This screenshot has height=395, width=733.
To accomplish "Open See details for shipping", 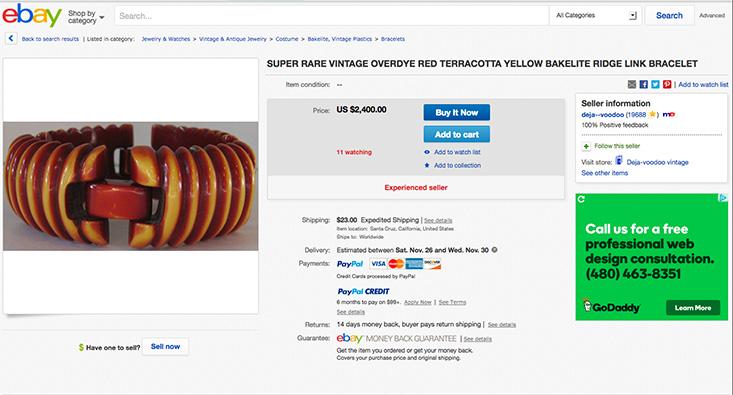I will 438,220.
